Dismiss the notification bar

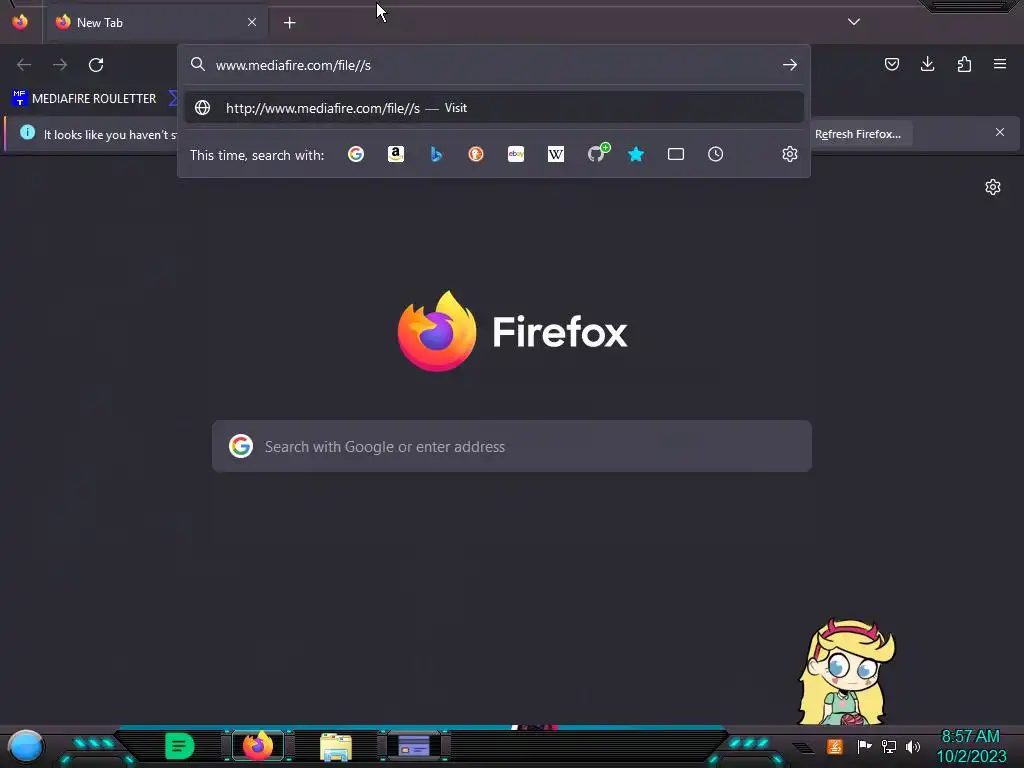1000,133
